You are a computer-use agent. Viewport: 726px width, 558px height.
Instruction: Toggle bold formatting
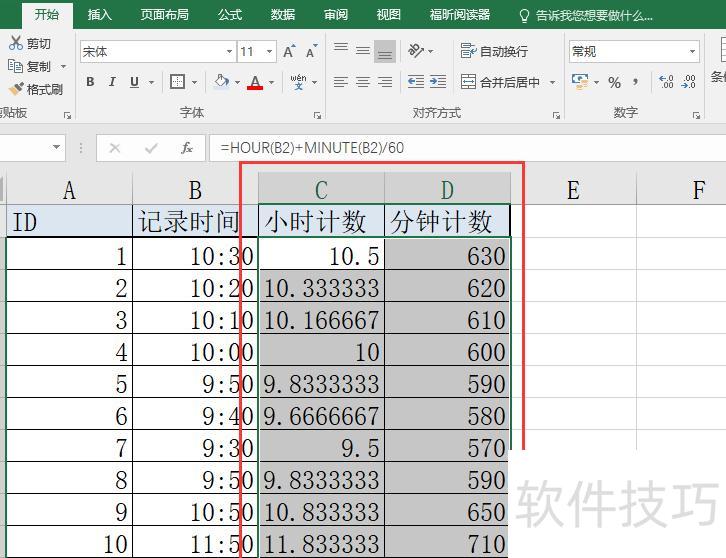coord(90,82)
